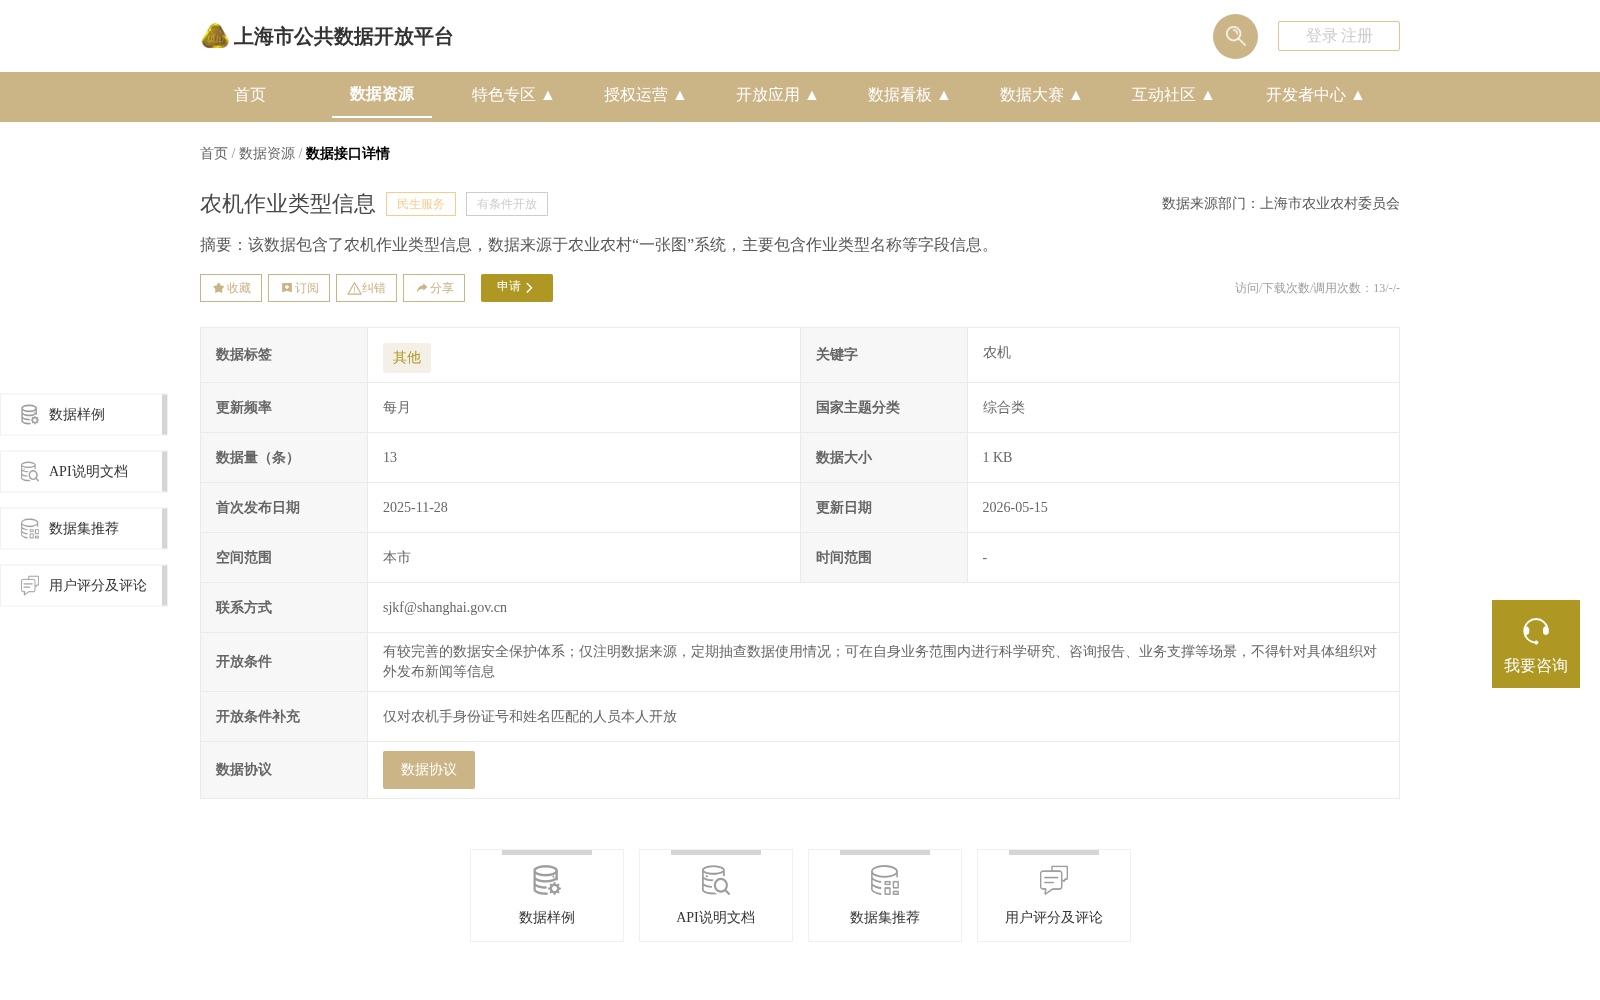The height and width of the screenshot is (1000, 1600).
Task: Click the 用户评分及评论 bottom card
Action: tap(1054, 896)
